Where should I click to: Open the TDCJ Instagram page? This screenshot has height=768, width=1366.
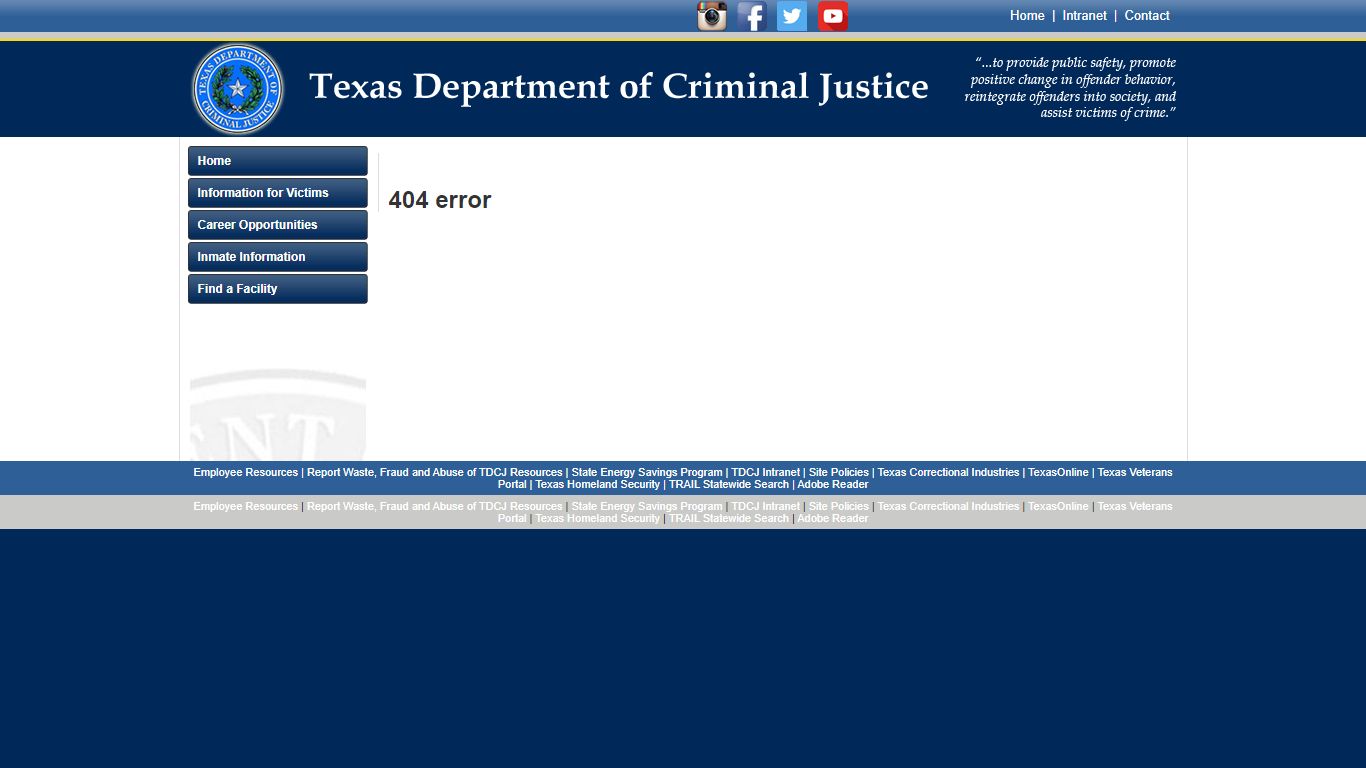pos(711,15)
